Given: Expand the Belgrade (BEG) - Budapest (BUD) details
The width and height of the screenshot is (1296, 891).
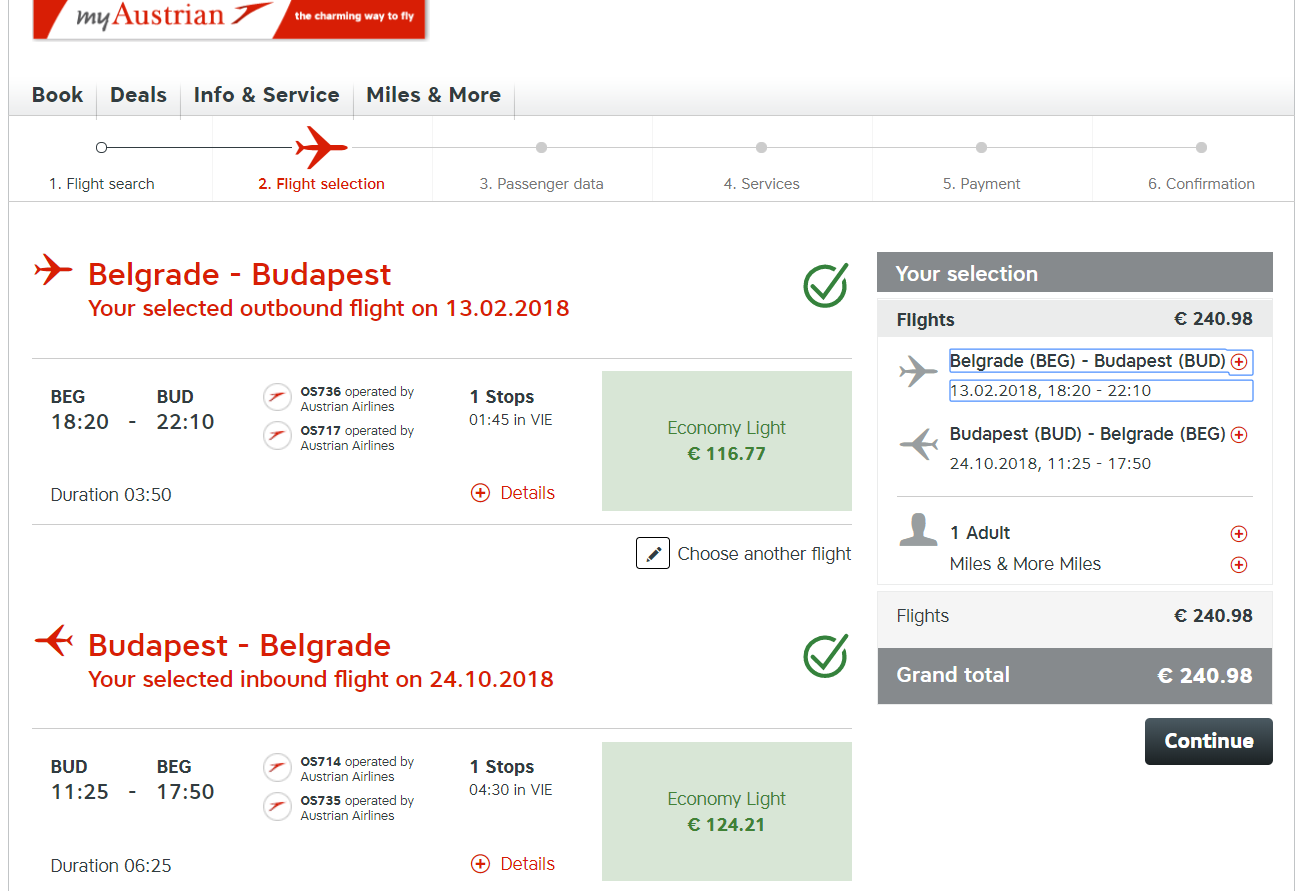Looking at the screenshot, I should point(1239,361).
